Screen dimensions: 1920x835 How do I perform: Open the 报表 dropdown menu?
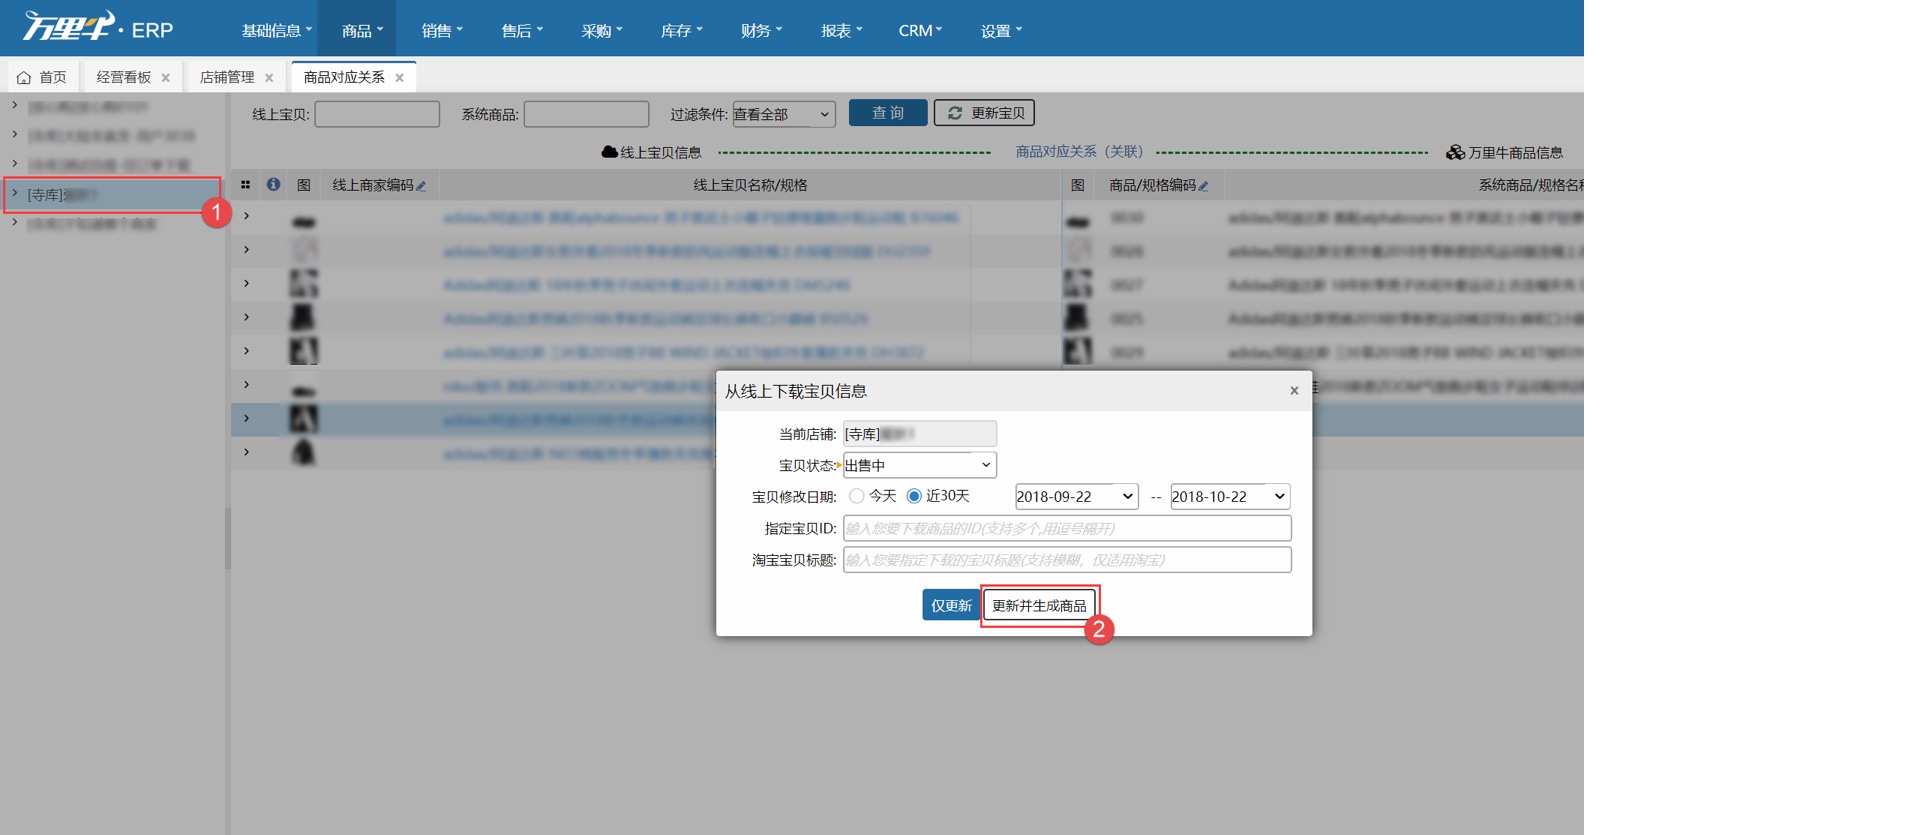click(x=842, y=30)
